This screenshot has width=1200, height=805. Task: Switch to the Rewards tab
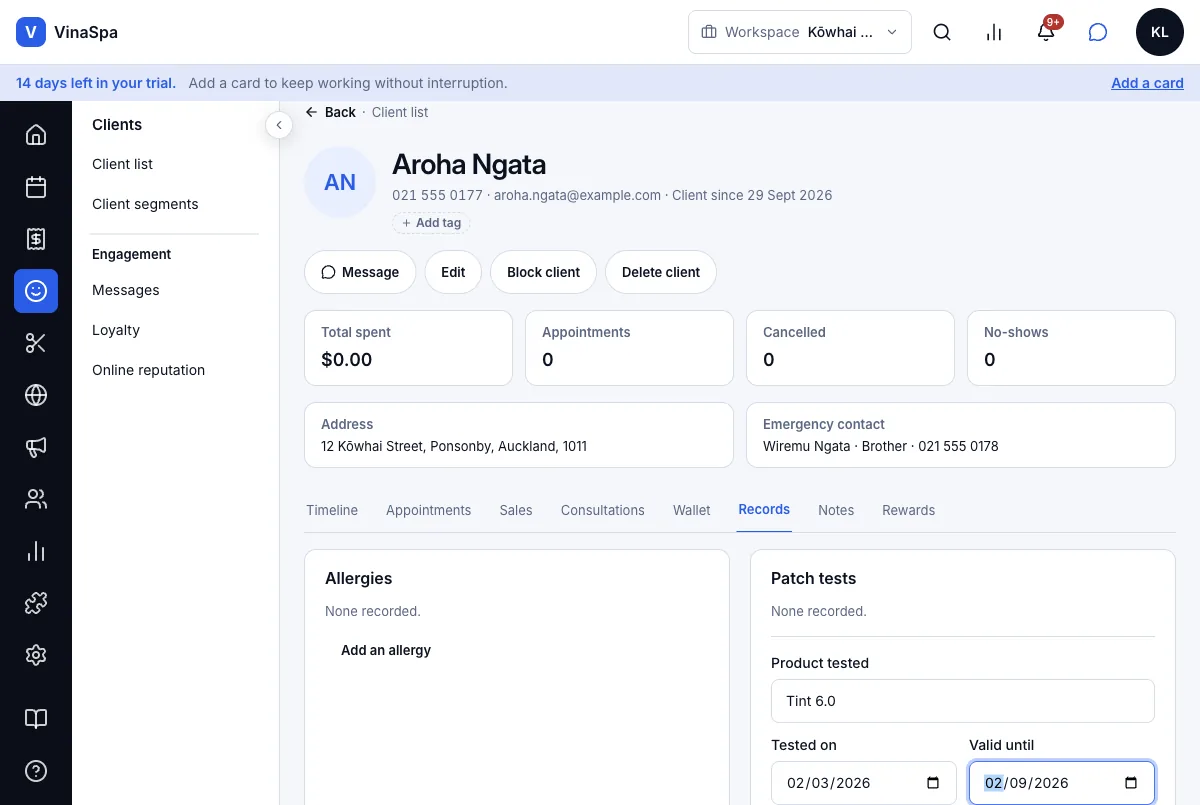[x=909, y=510]
